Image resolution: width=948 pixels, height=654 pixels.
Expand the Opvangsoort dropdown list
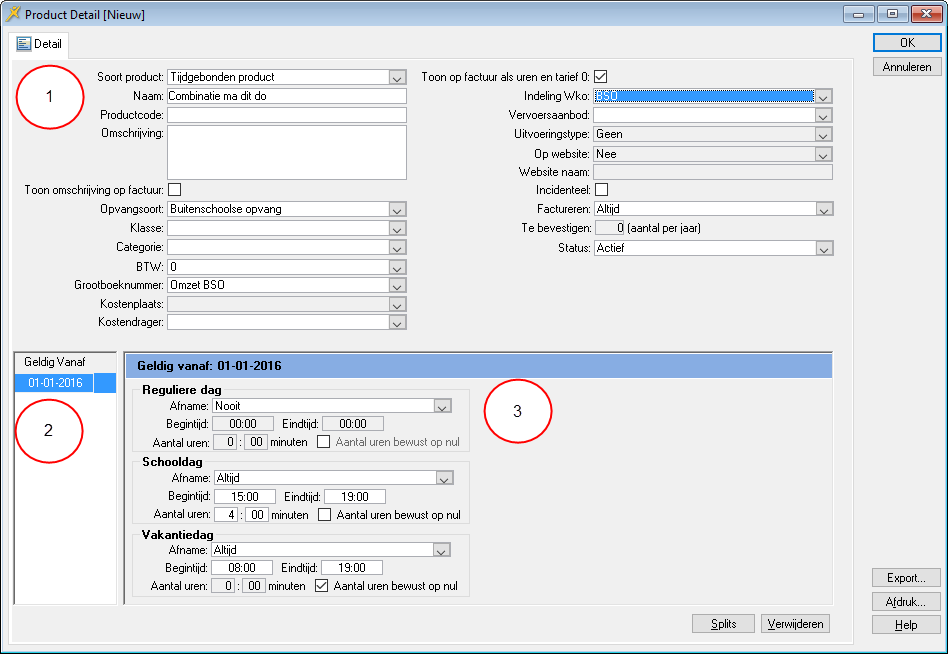(397, 209)
